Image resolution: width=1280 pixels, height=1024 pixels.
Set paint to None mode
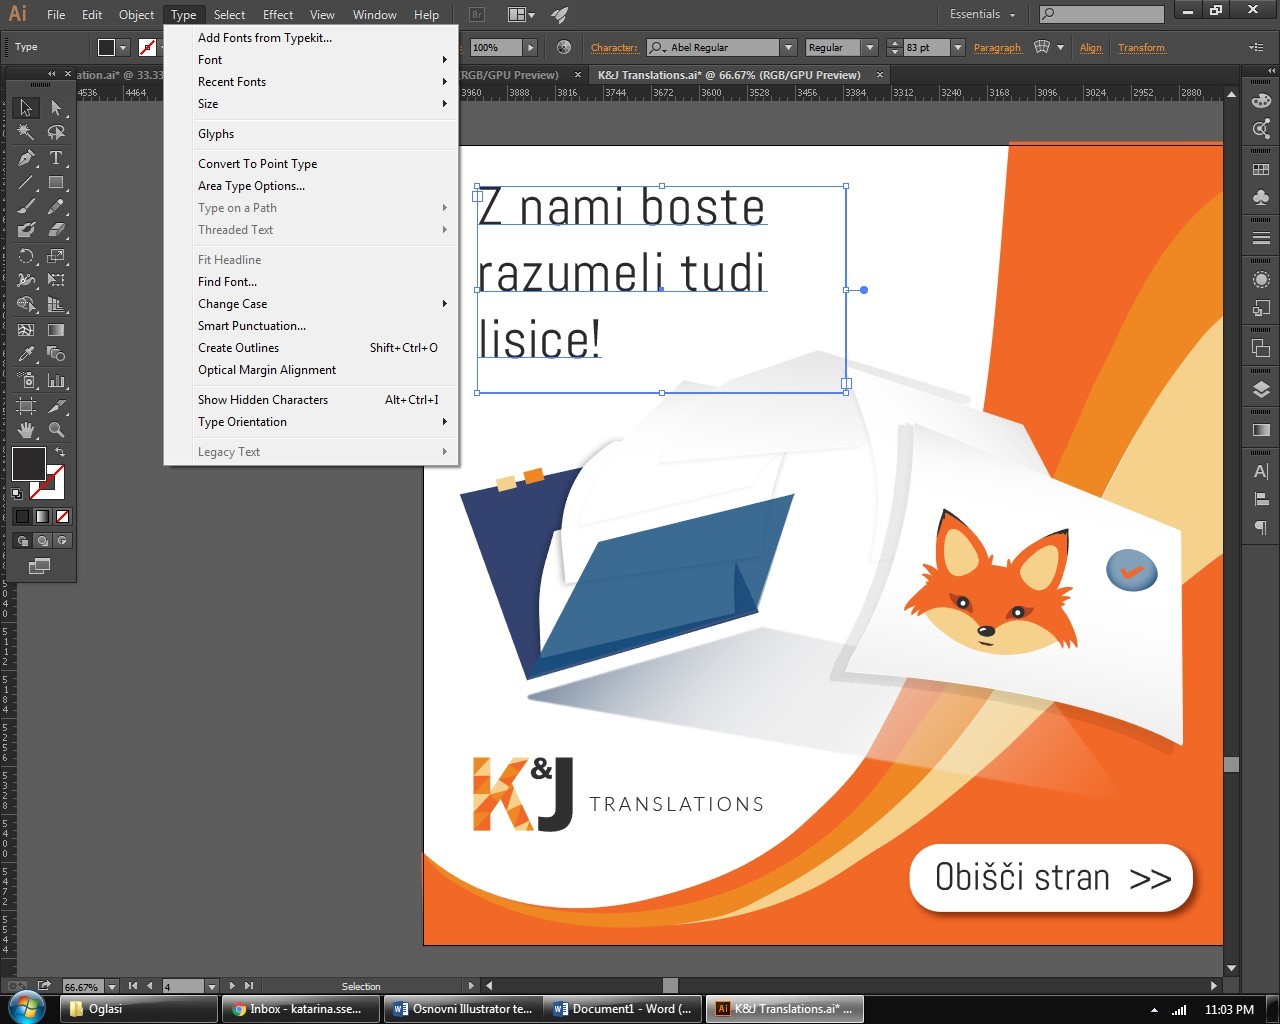(x=63, y=517)
